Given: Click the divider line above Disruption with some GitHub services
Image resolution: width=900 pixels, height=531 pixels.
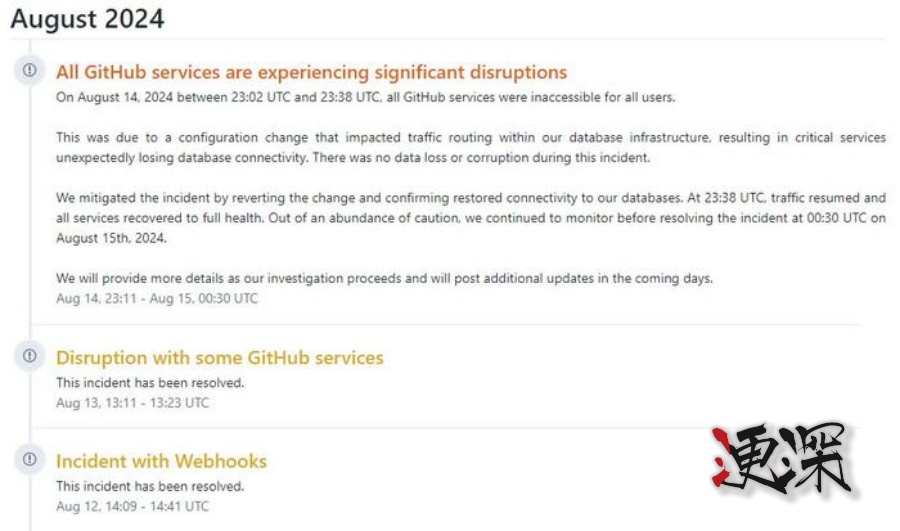Looking at the screenshot, I should coord(450,325).
